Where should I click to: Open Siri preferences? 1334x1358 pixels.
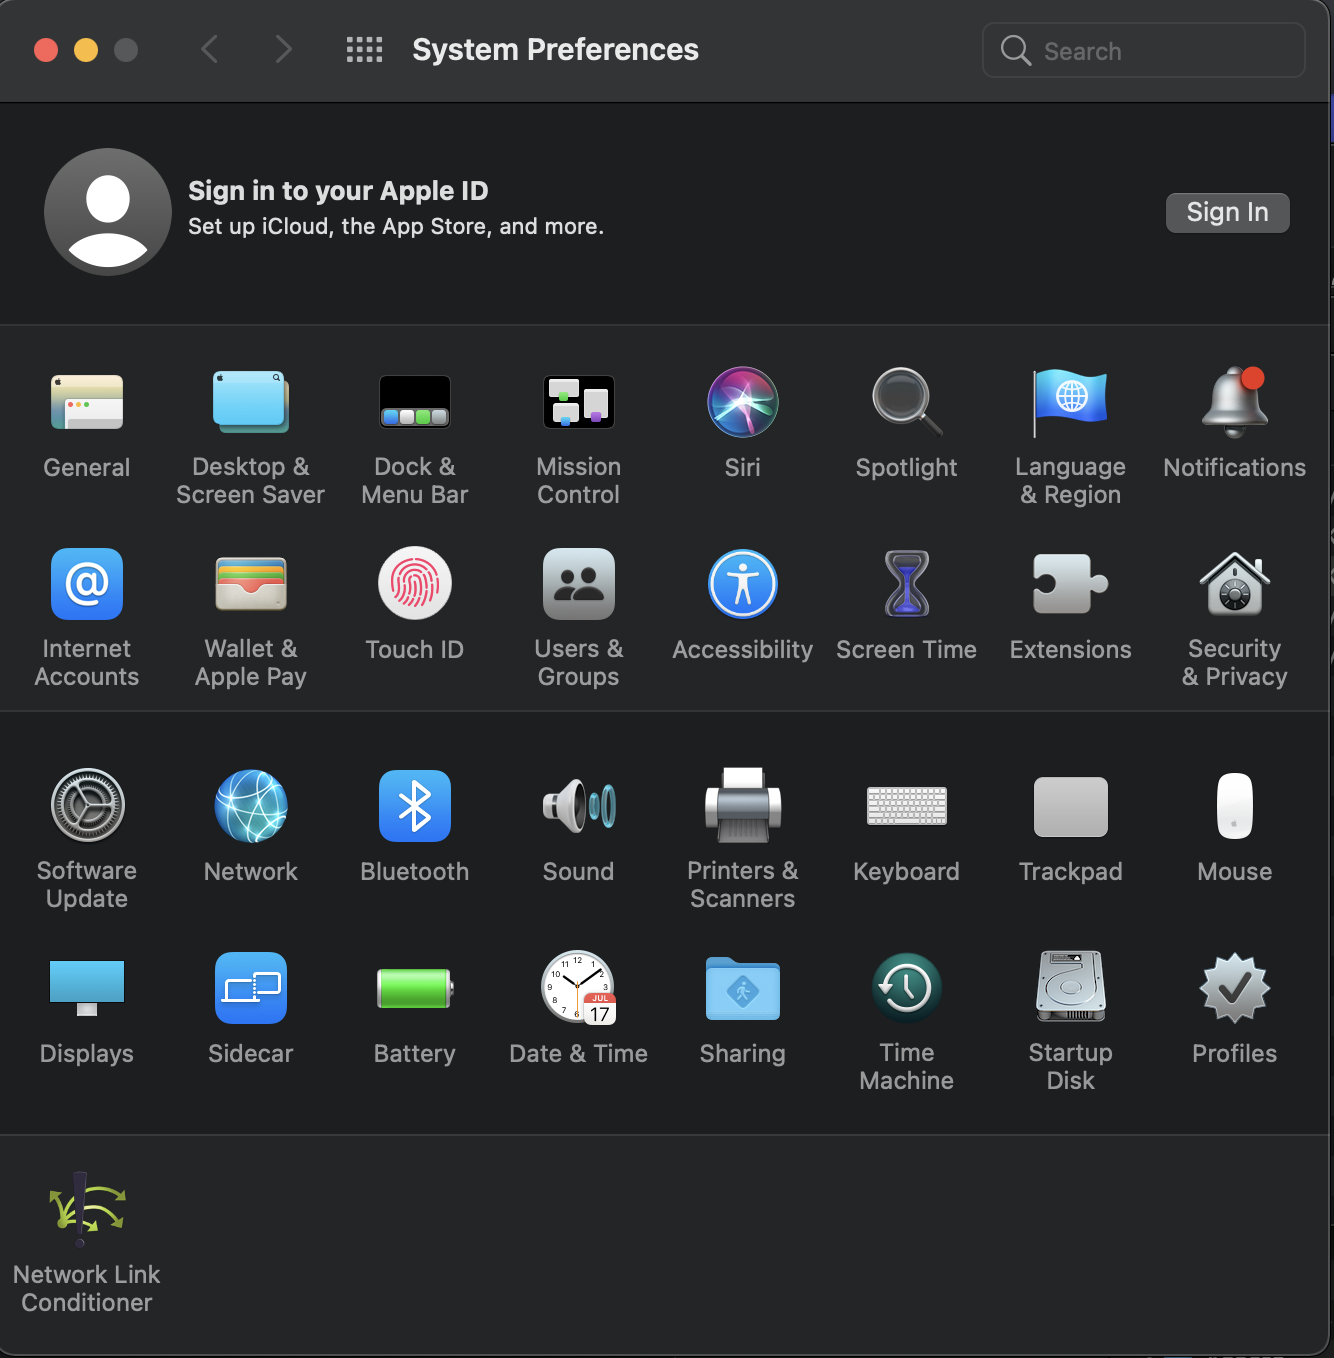coord(742,402)
